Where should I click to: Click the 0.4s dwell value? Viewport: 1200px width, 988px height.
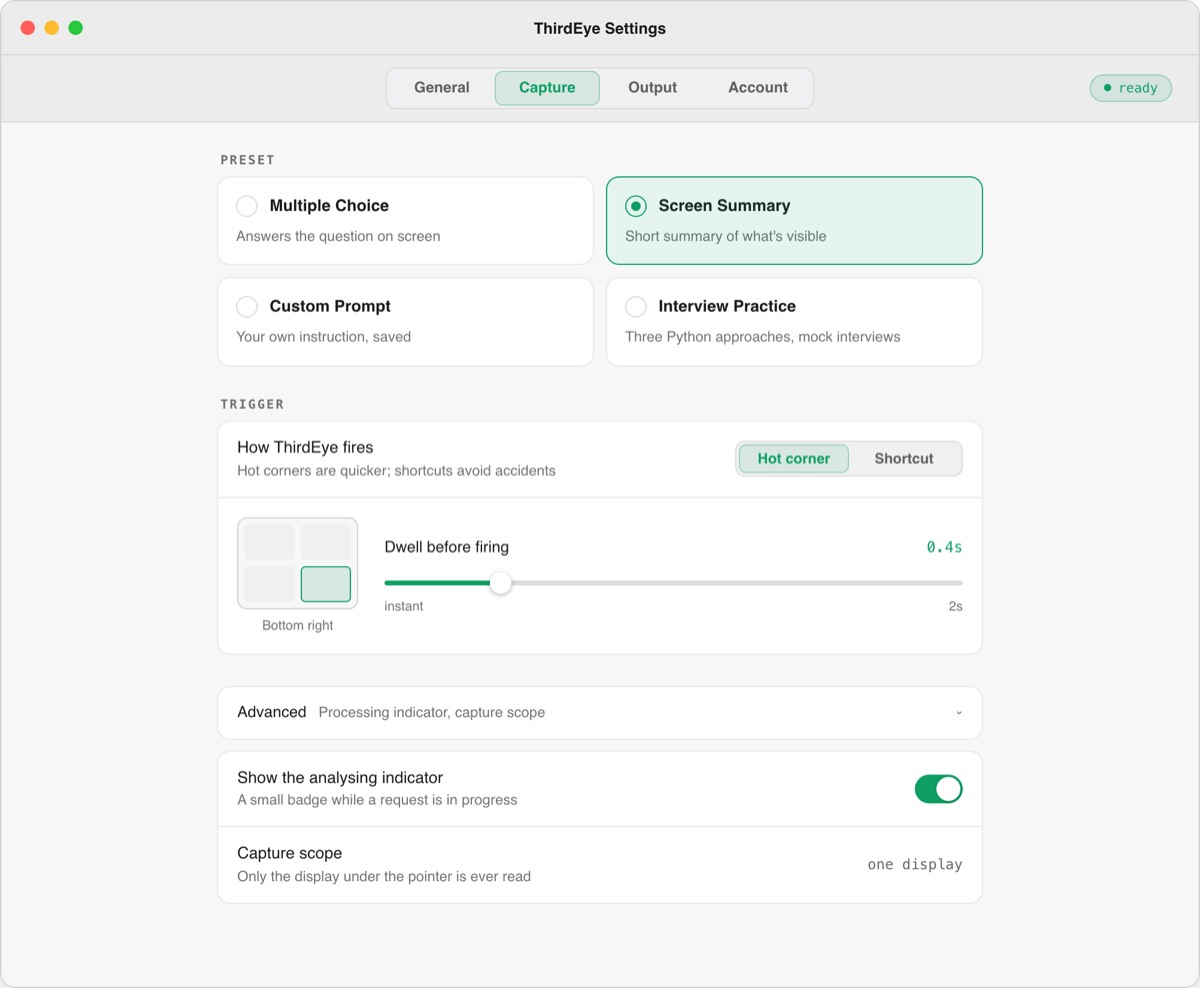click(945, 547)
